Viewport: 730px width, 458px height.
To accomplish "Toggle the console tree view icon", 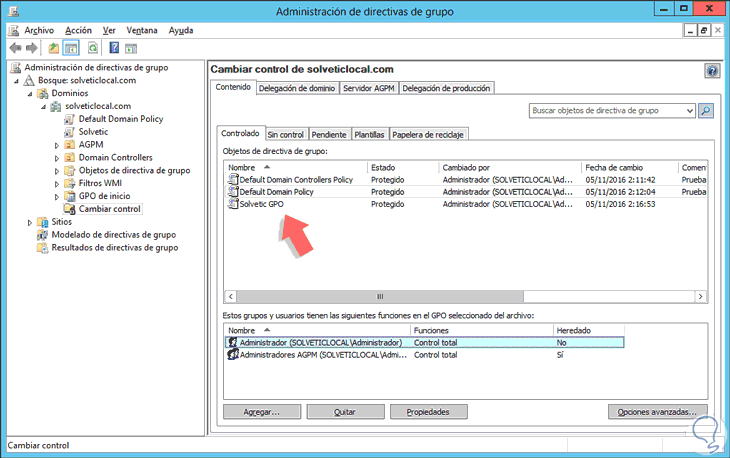I will click(71, 48).
